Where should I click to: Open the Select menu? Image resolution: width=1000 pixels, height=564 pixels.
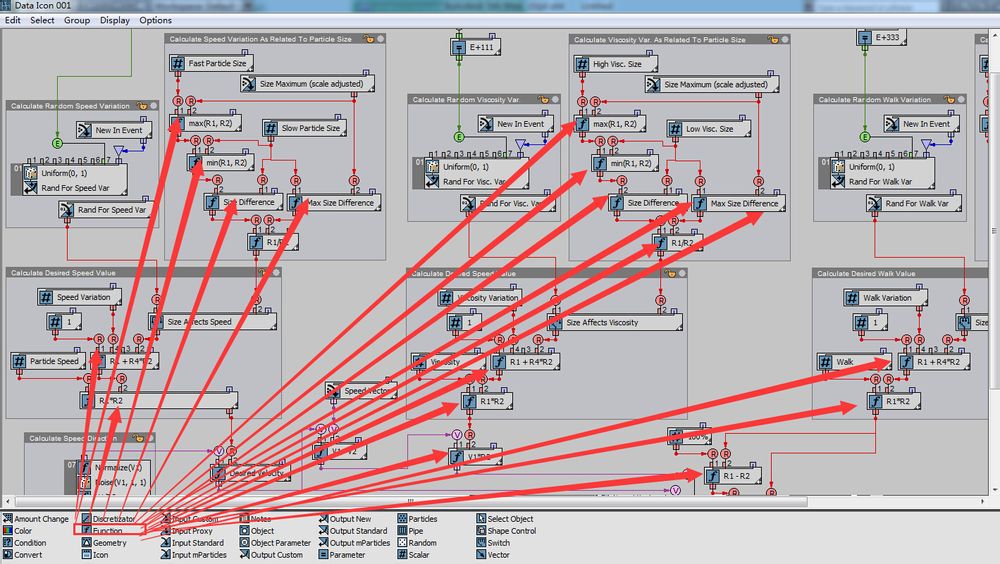coord(42,20)
